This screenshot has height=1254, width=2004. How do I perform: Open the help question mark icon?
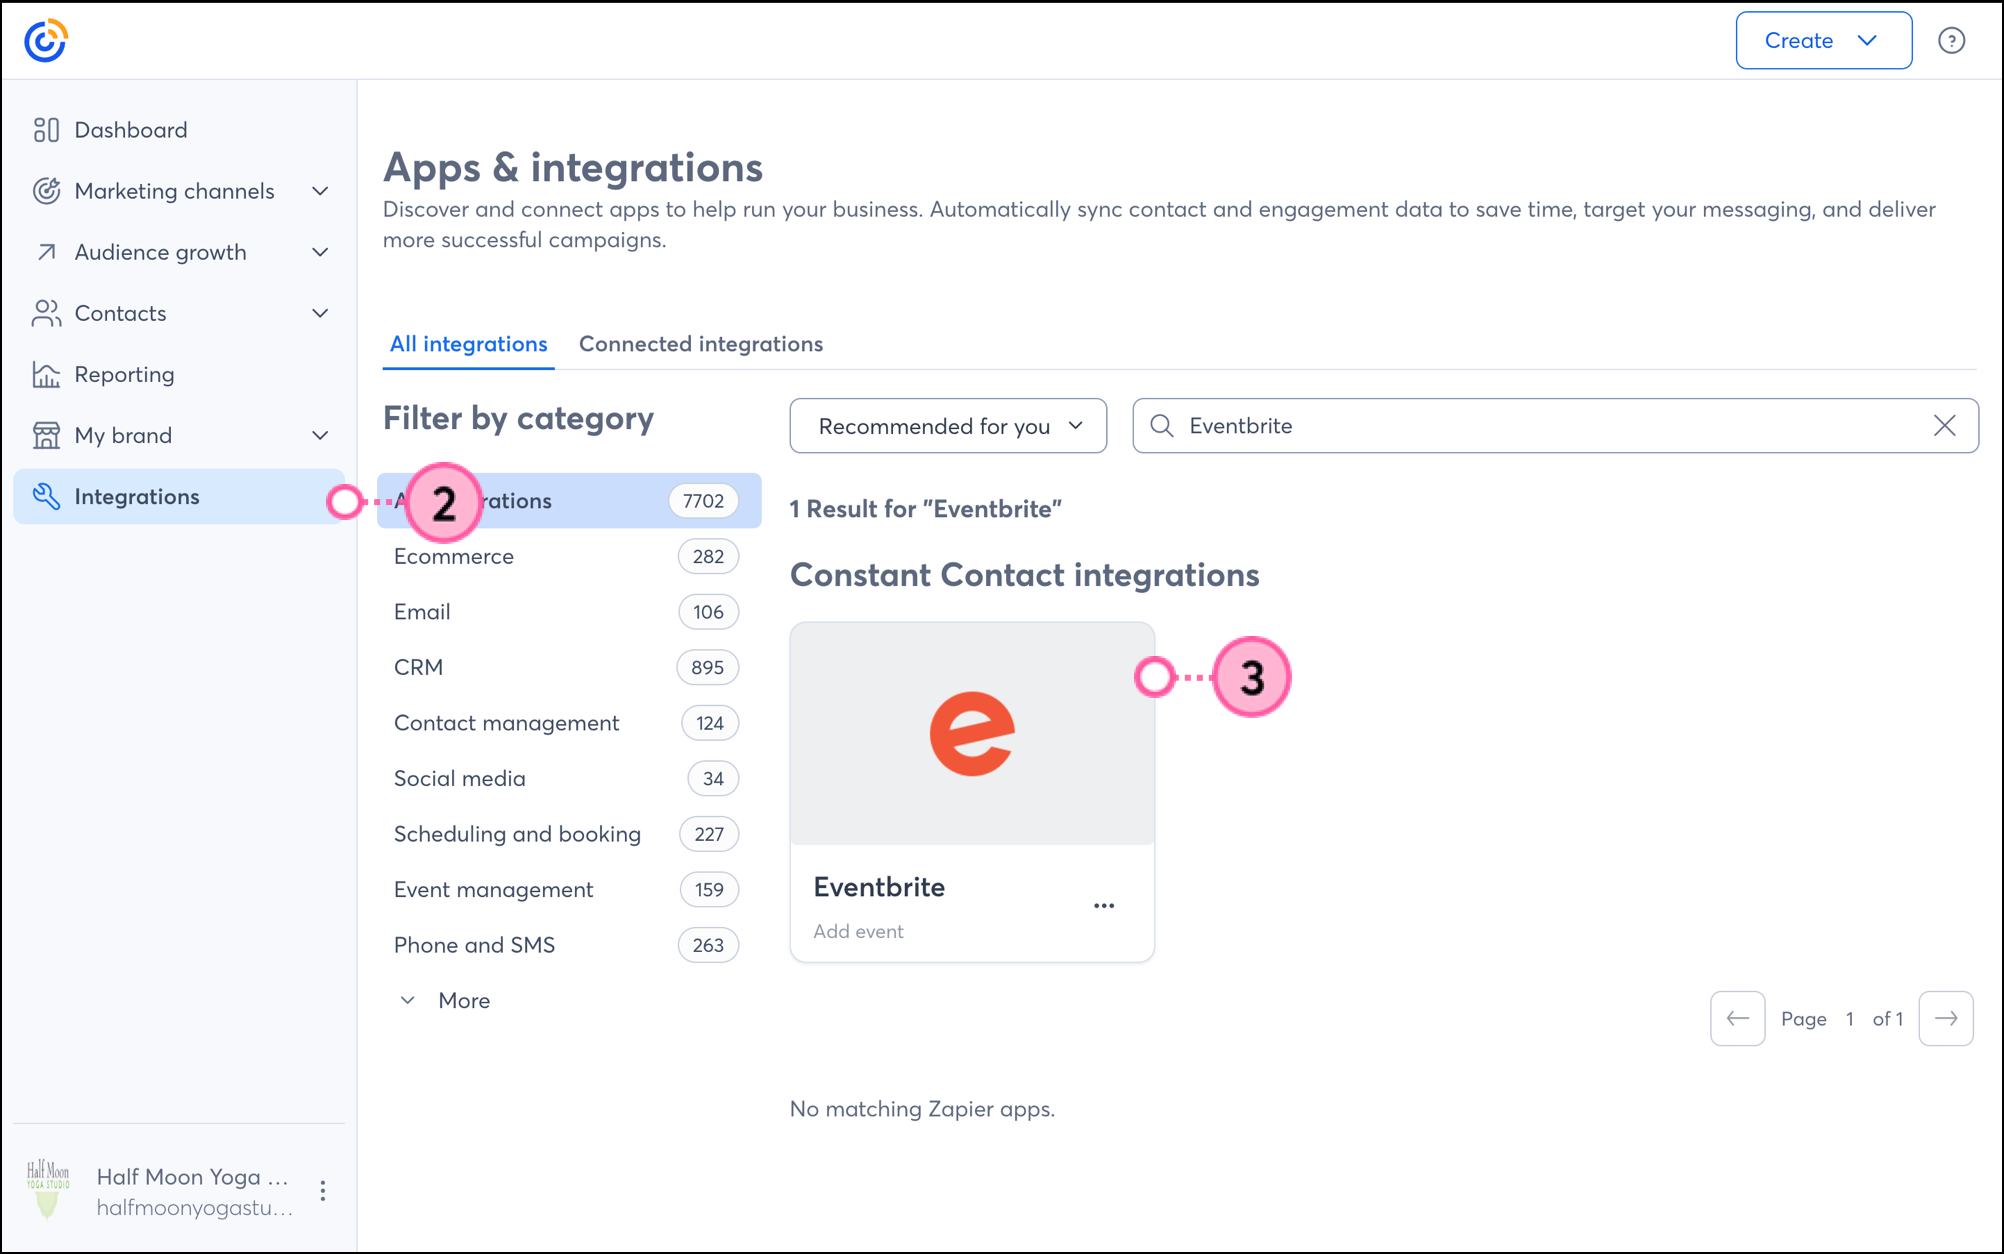tap(1951, 41)
